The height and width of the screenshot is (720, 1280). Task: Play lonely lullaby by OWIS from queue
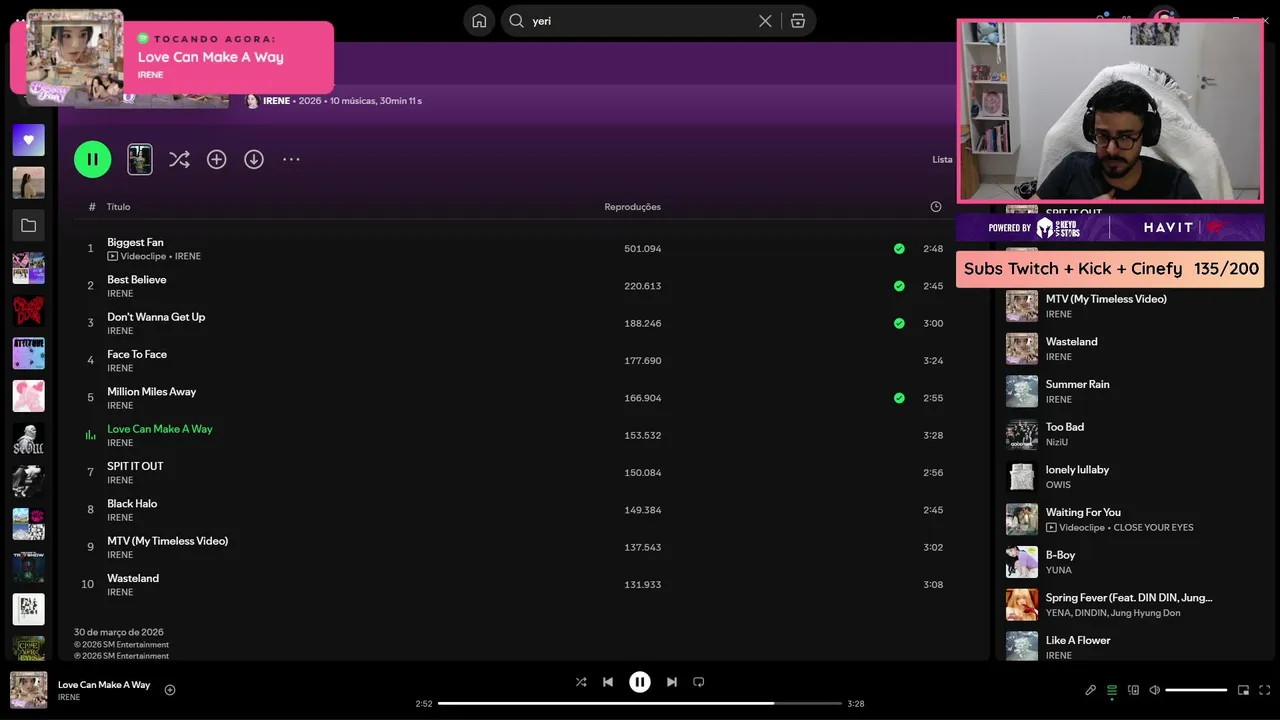click(x=1077, y=470)
